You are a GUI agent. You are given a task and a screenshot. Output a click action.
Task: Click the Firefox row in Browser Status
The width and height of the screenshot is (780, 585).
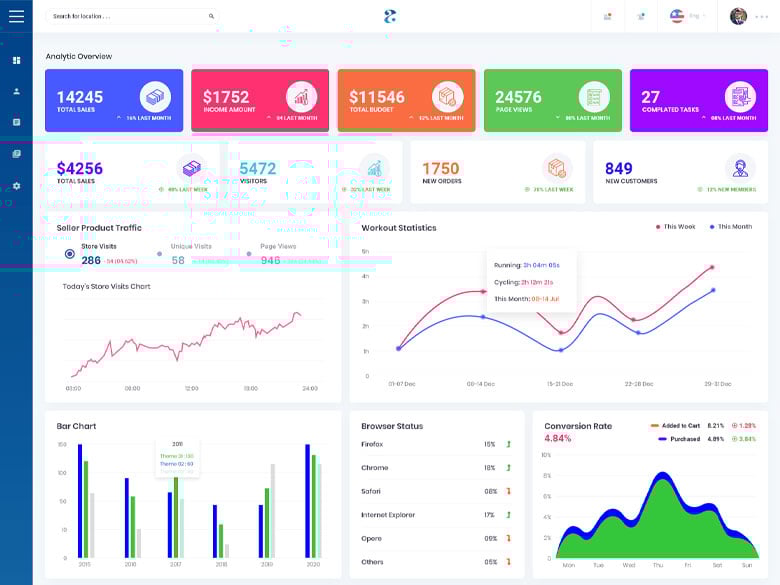tap(436, 444)
